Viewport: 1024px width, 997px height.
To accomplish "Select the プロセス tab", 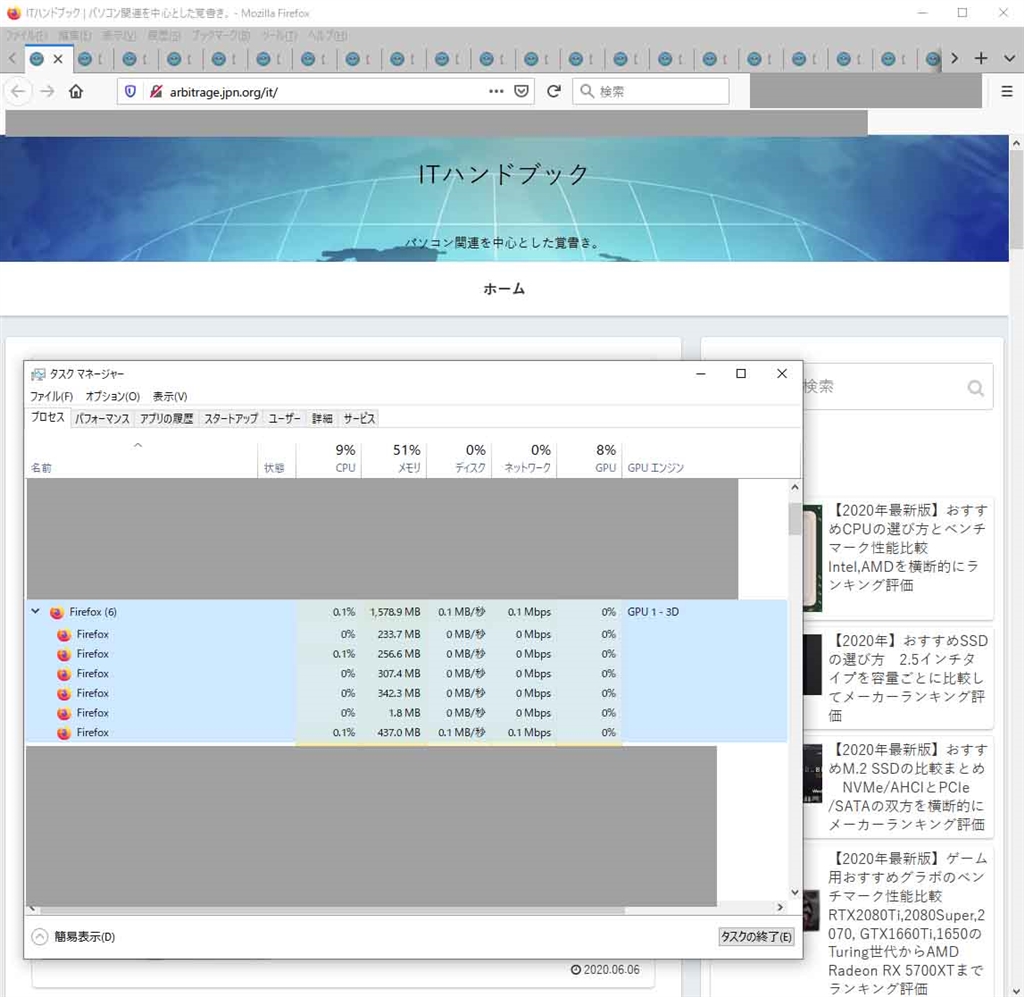I will (x=48, y=417).
